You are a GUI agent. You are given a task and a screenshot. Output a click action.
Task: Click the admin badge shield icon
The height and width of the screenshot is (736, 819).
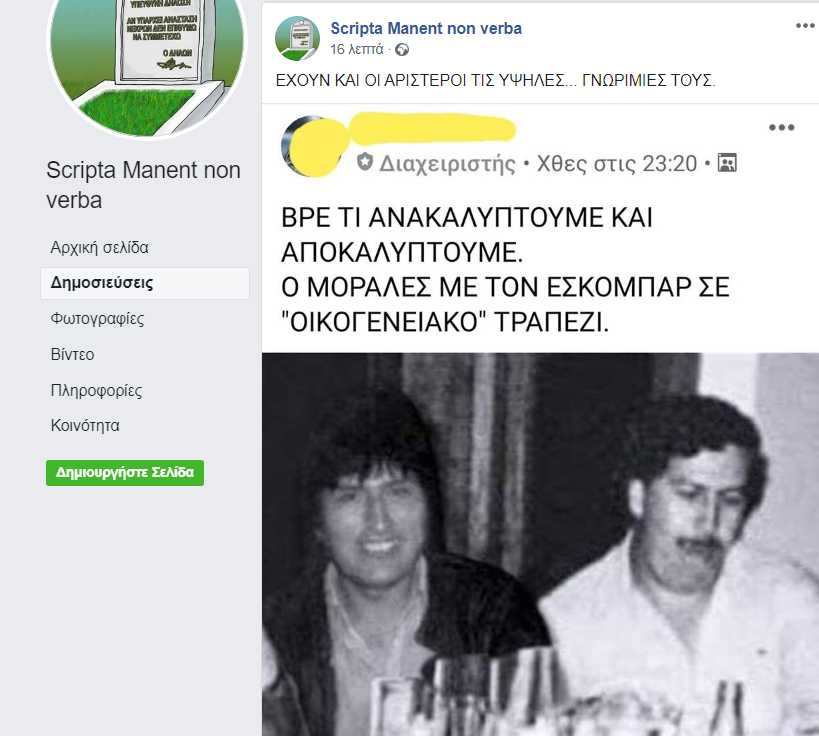pos(365,162)
